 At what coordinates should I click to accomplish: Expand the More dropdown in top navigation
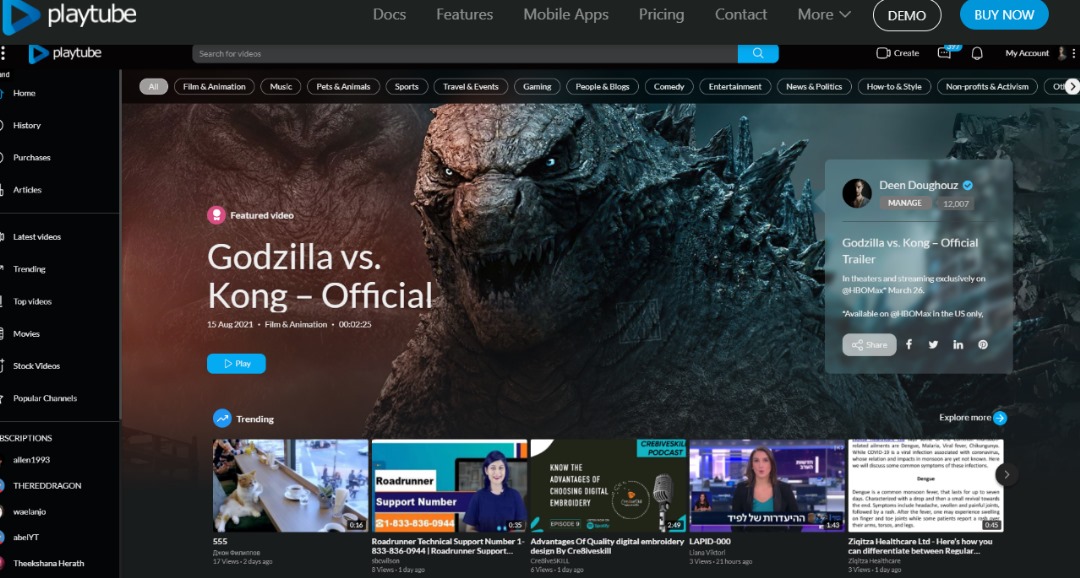824,15
